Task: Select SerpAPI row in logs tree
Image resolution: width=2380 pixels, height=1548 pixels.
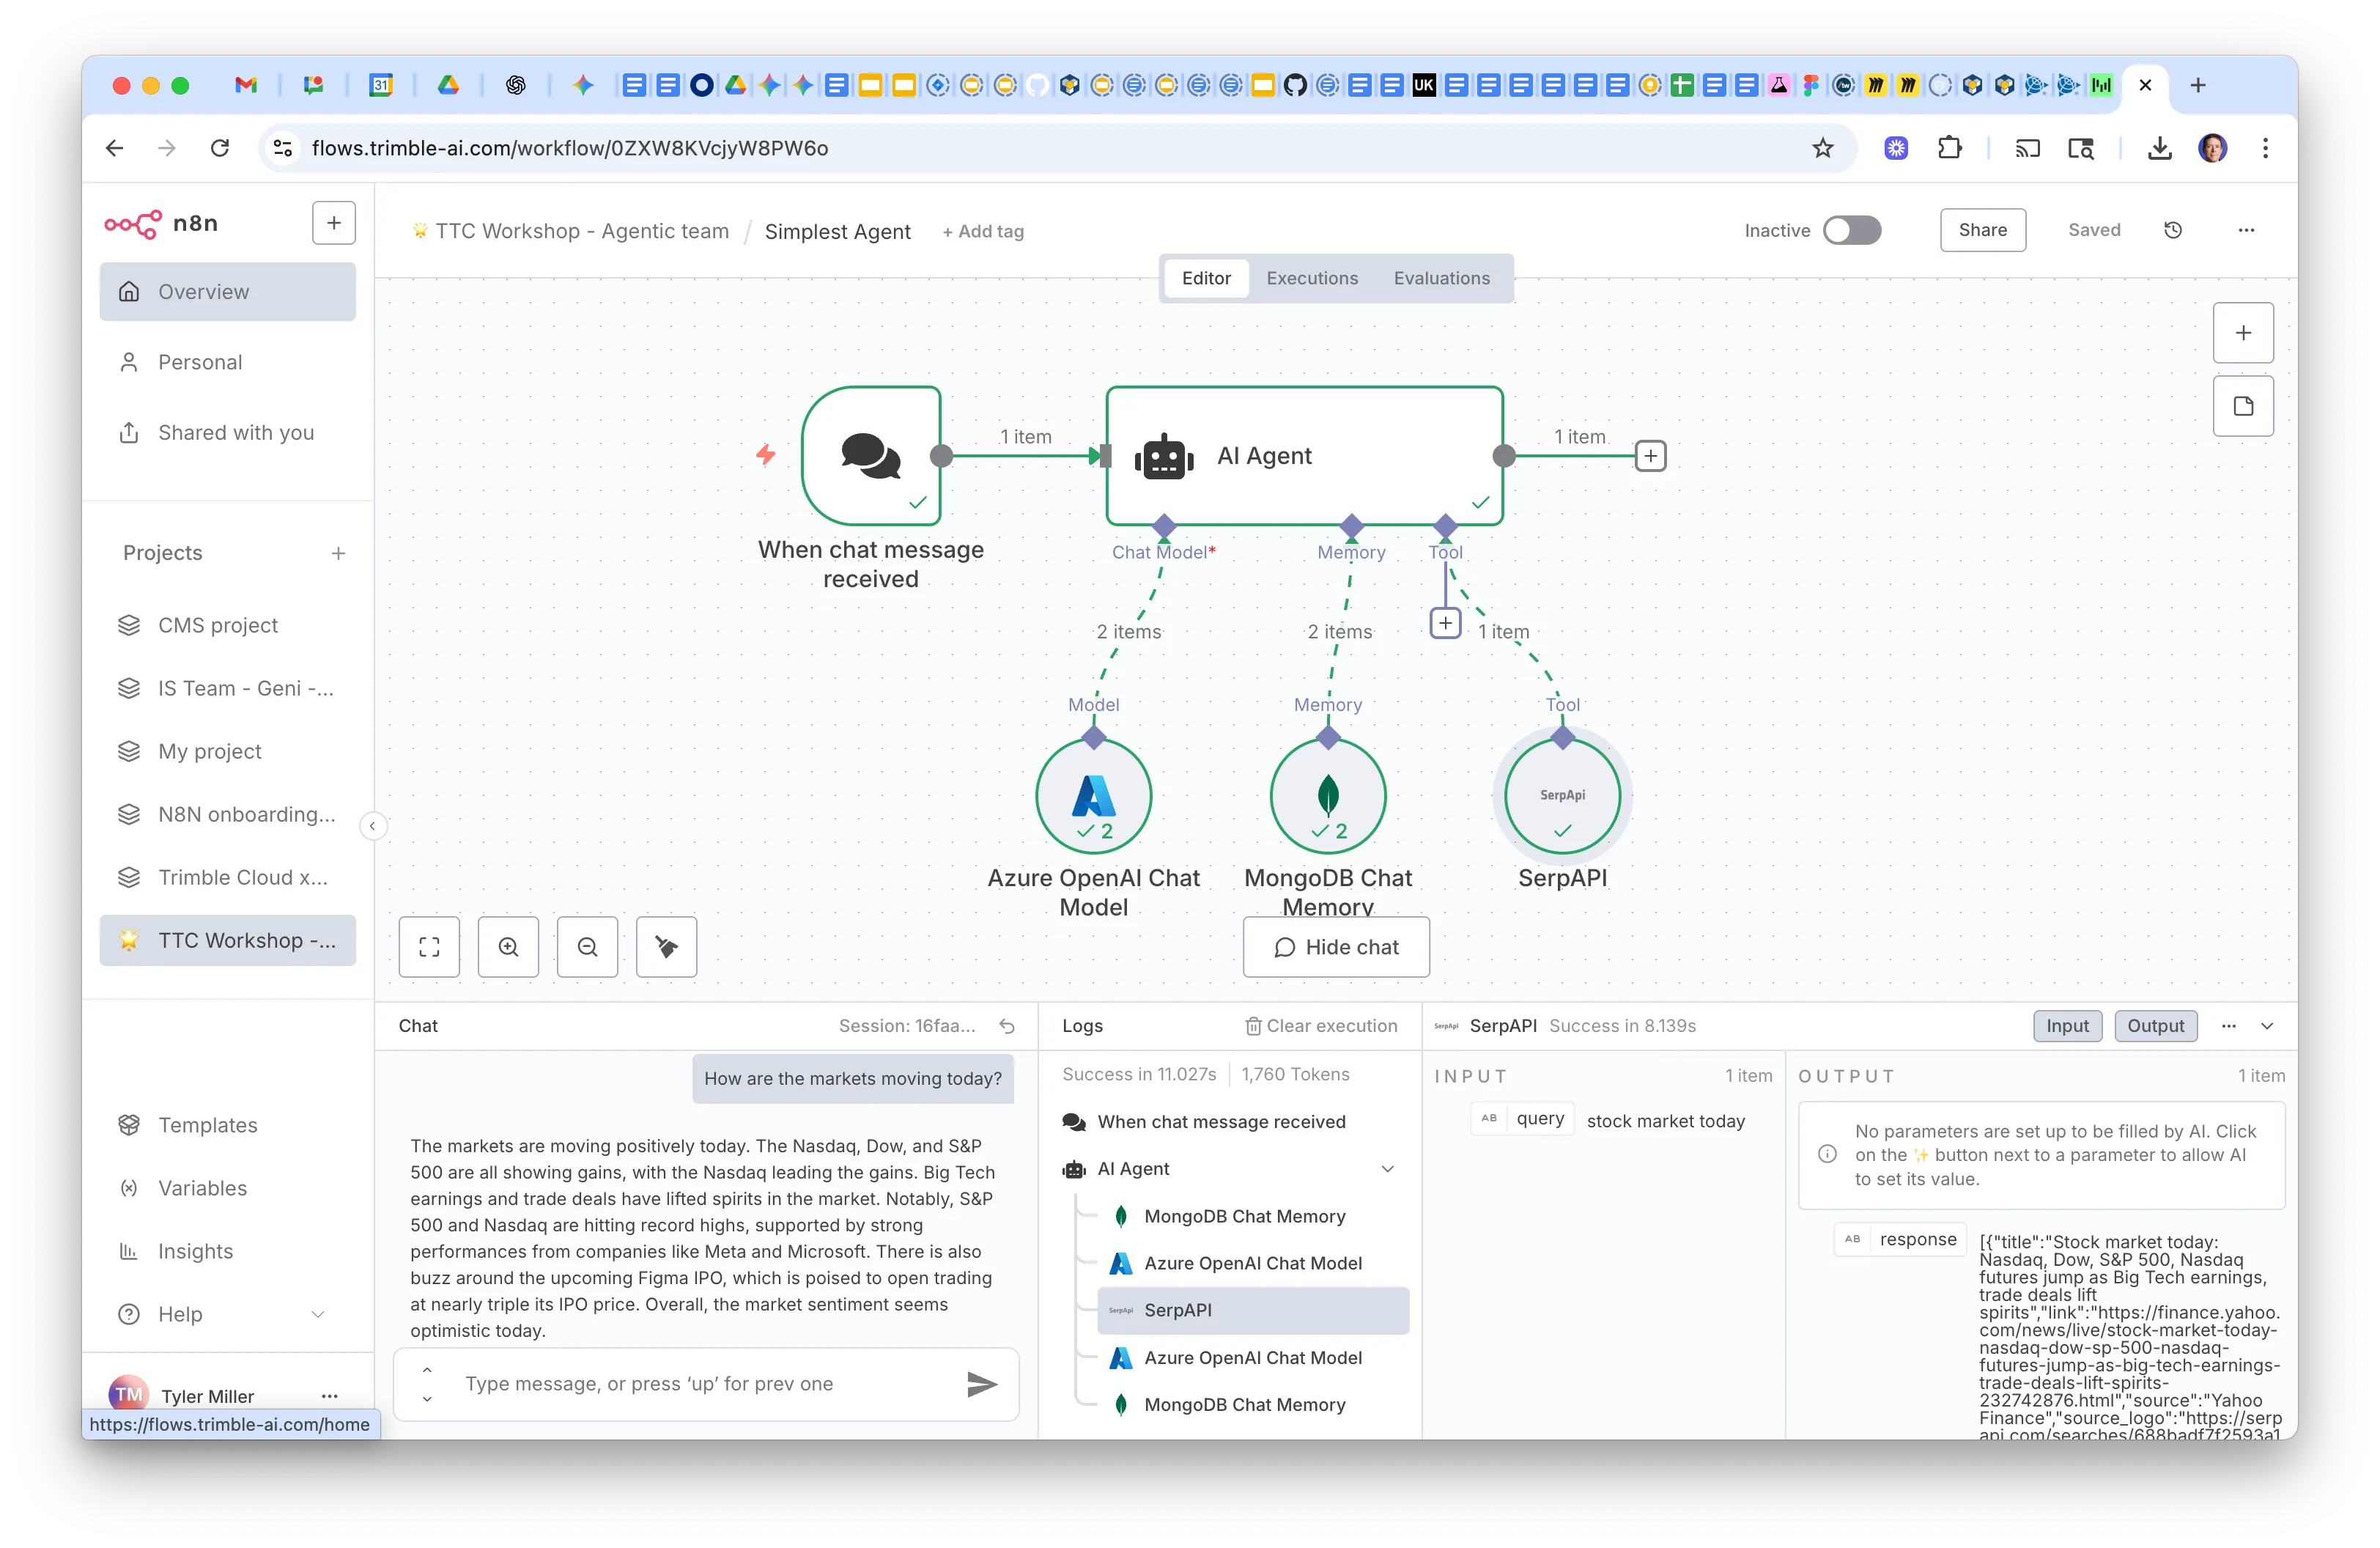Action: (x=1253, y=1310)
